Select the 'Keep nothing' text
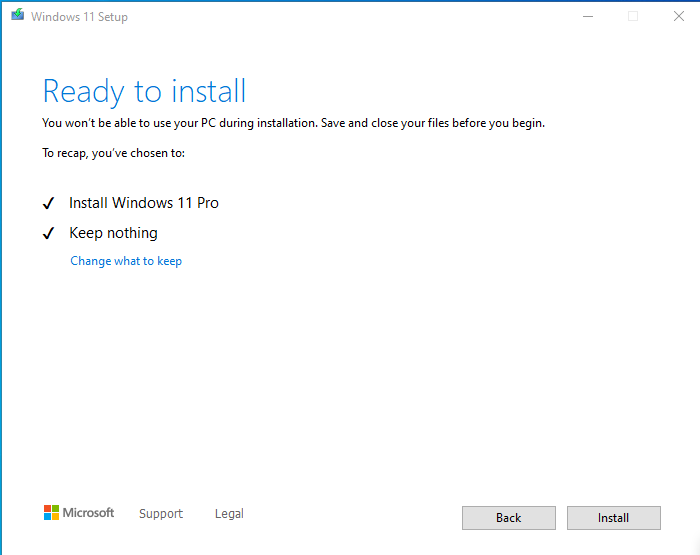The height and width of the screenshot is (555, 700). (113, 233)
